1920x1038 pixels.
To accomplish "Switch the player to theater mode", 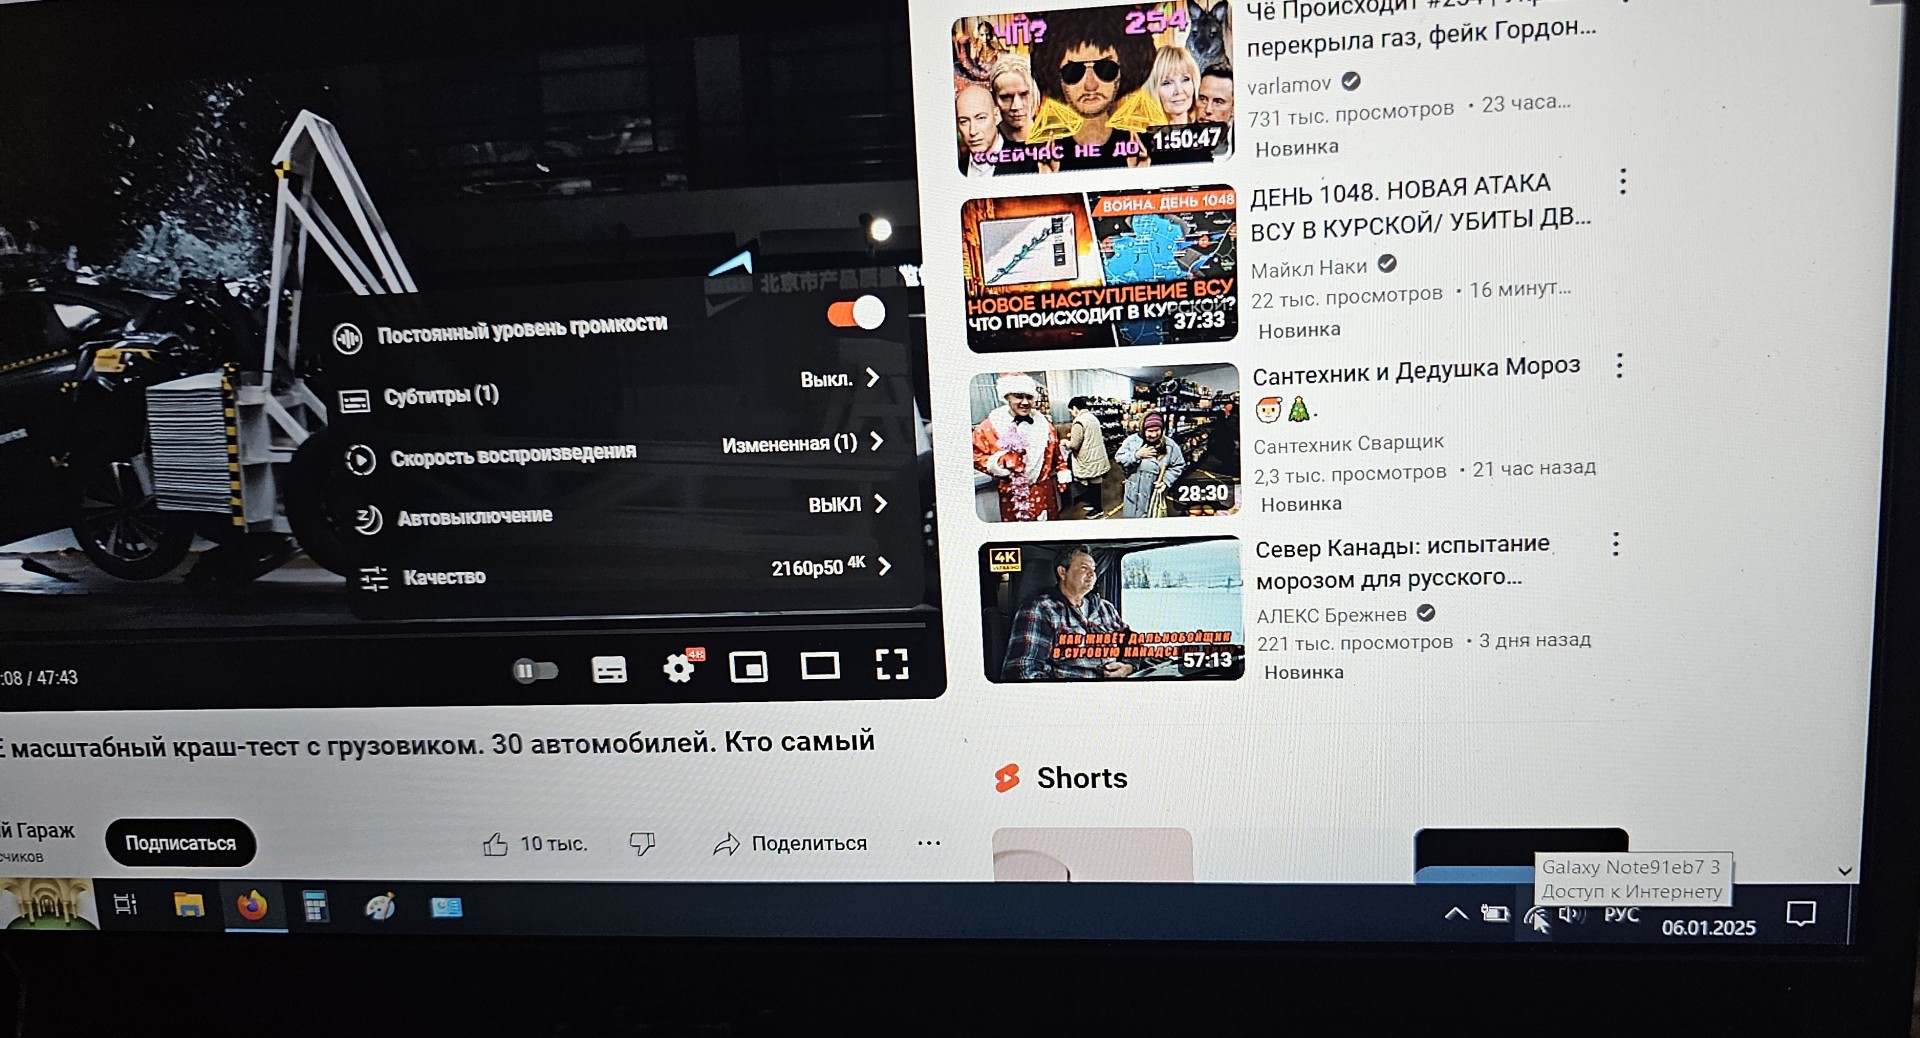I will pos(820,665).
